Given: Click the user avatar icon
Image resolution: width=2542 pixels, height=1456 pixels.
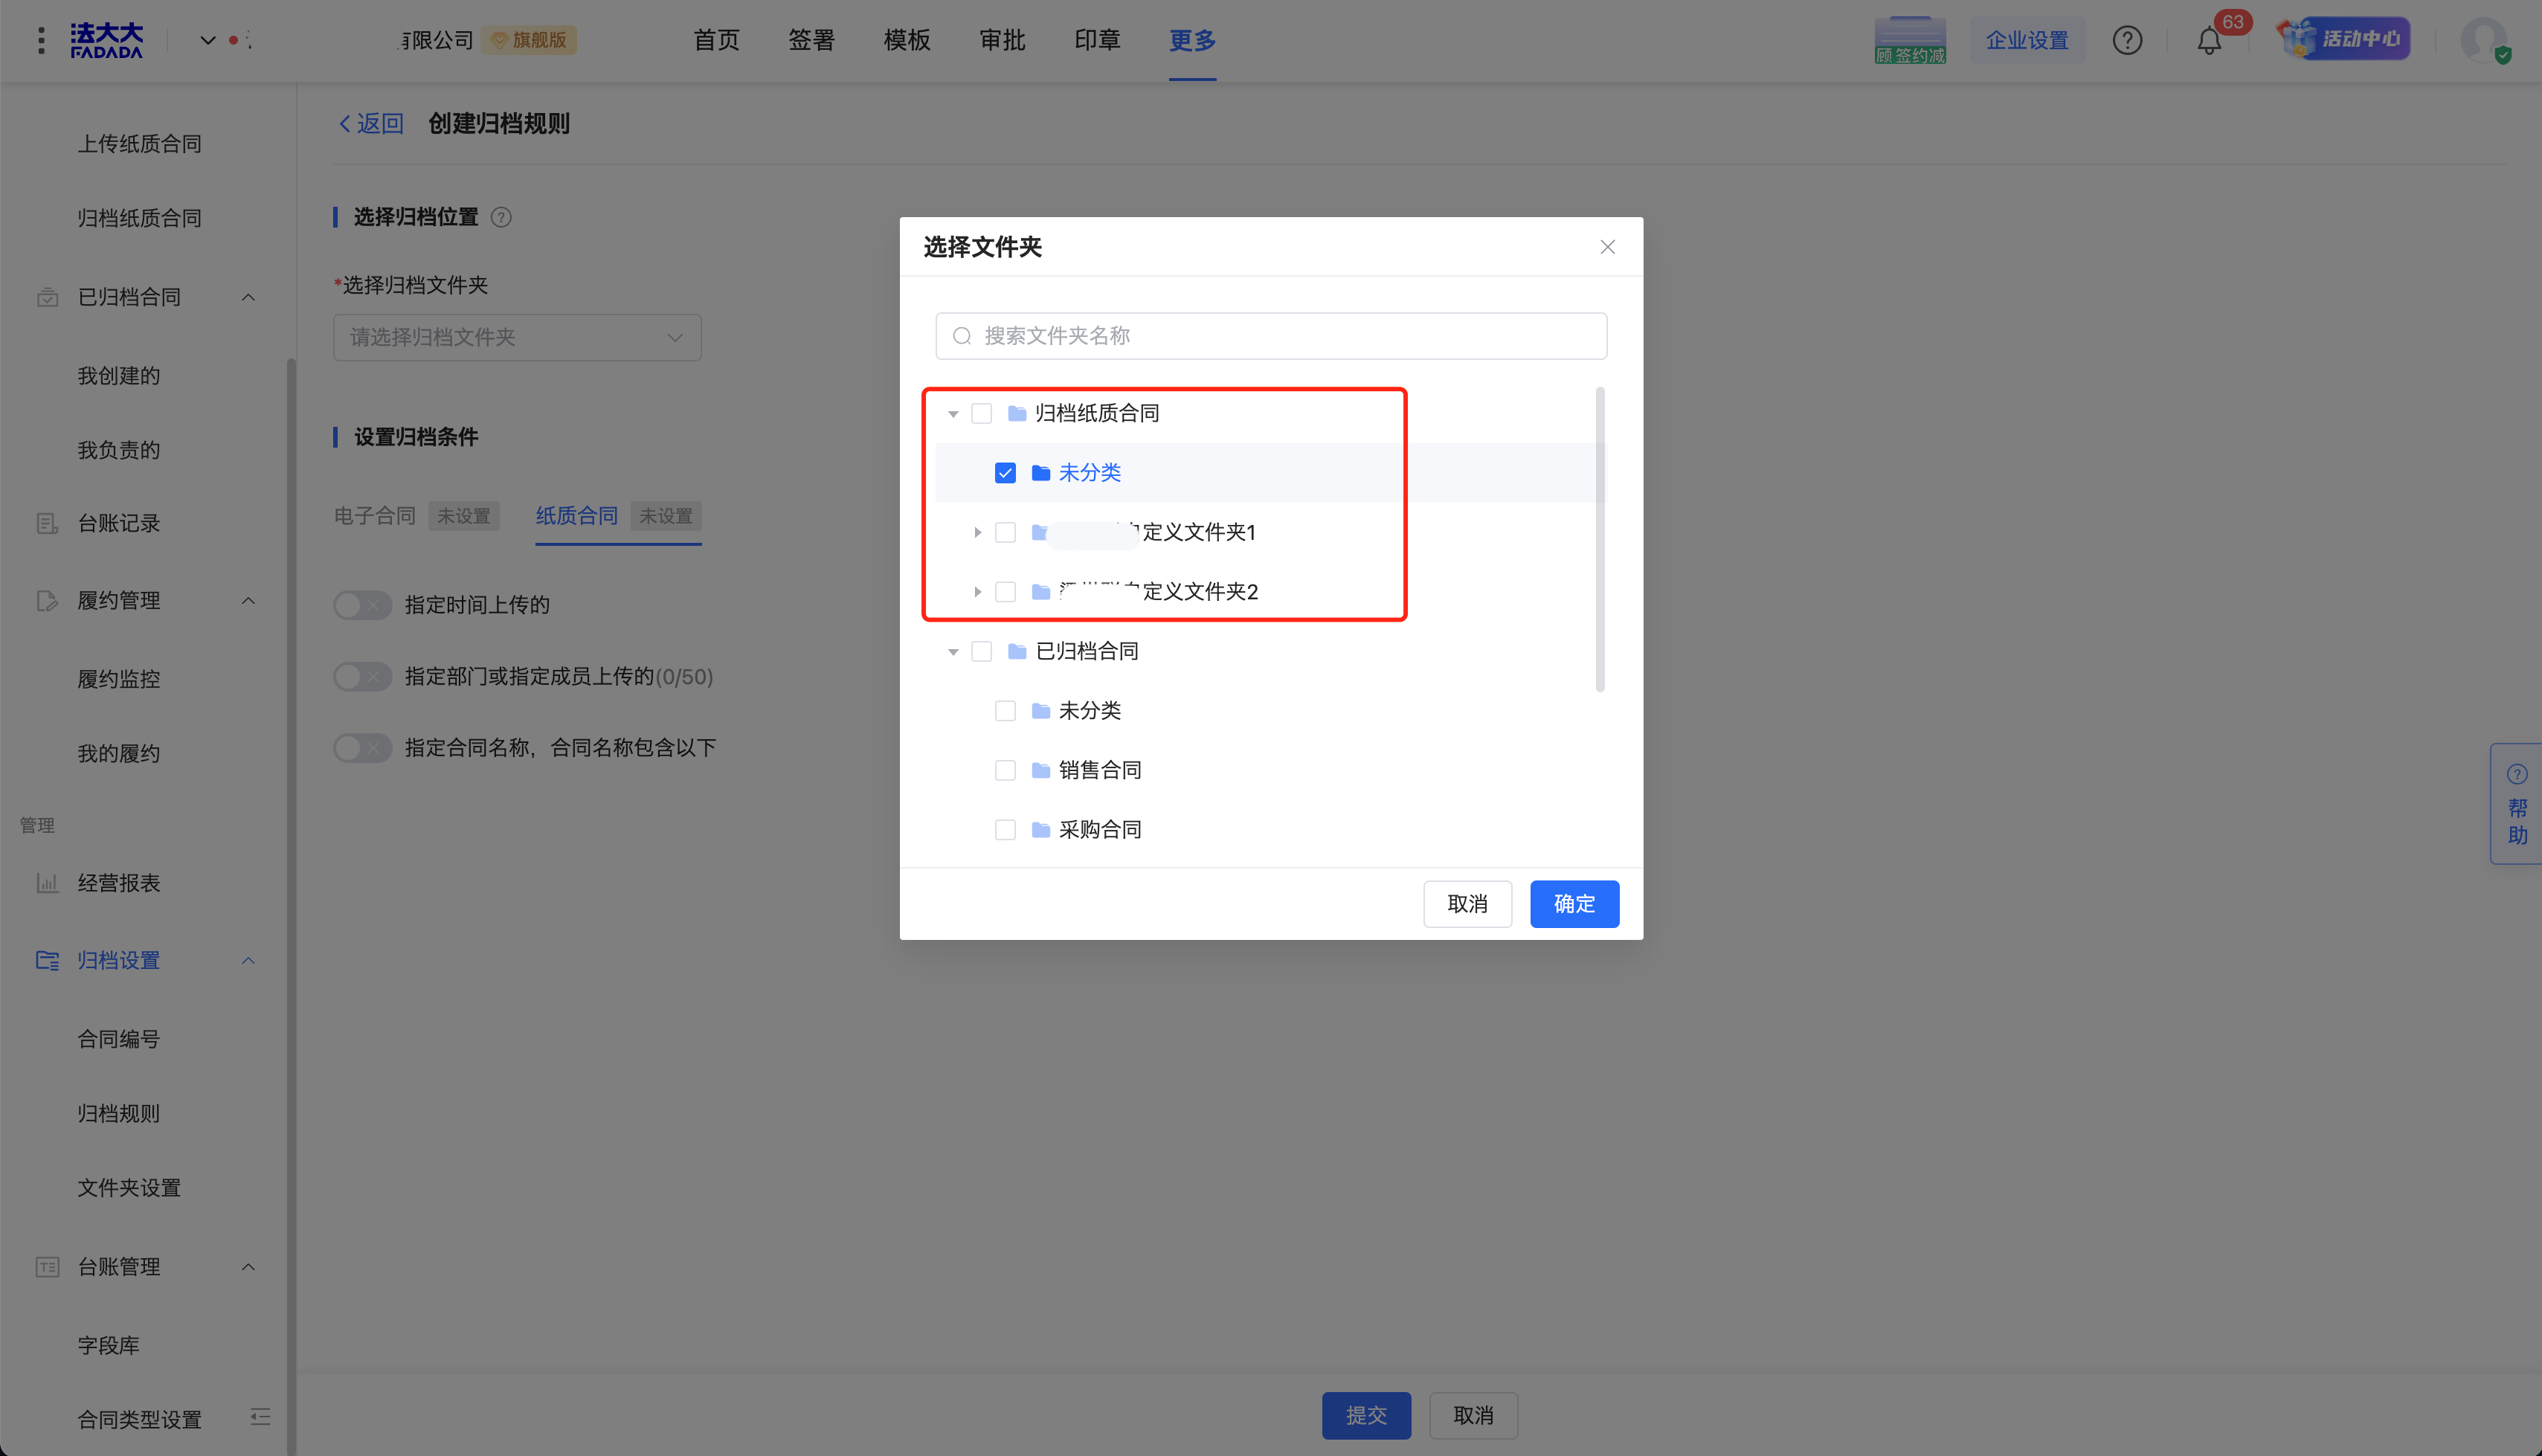Looking at the screenshot, I should [2484, 40].
